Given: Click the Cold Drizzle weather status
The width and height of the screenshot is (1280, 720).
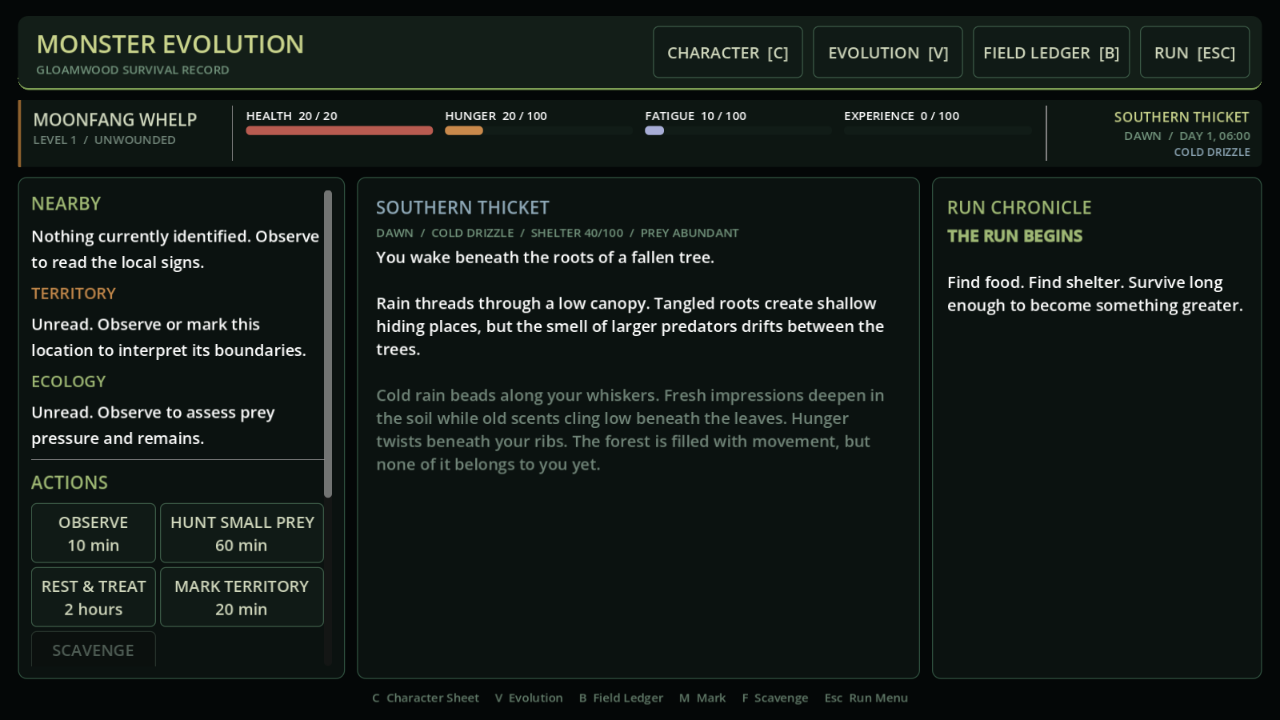Looking at the screenshot, I should pos(1212,152).
